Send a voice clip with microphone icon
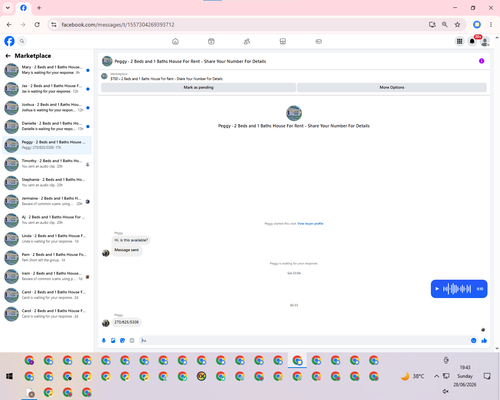The height and width of the screenshot is (400, 500). coord(104,340)
